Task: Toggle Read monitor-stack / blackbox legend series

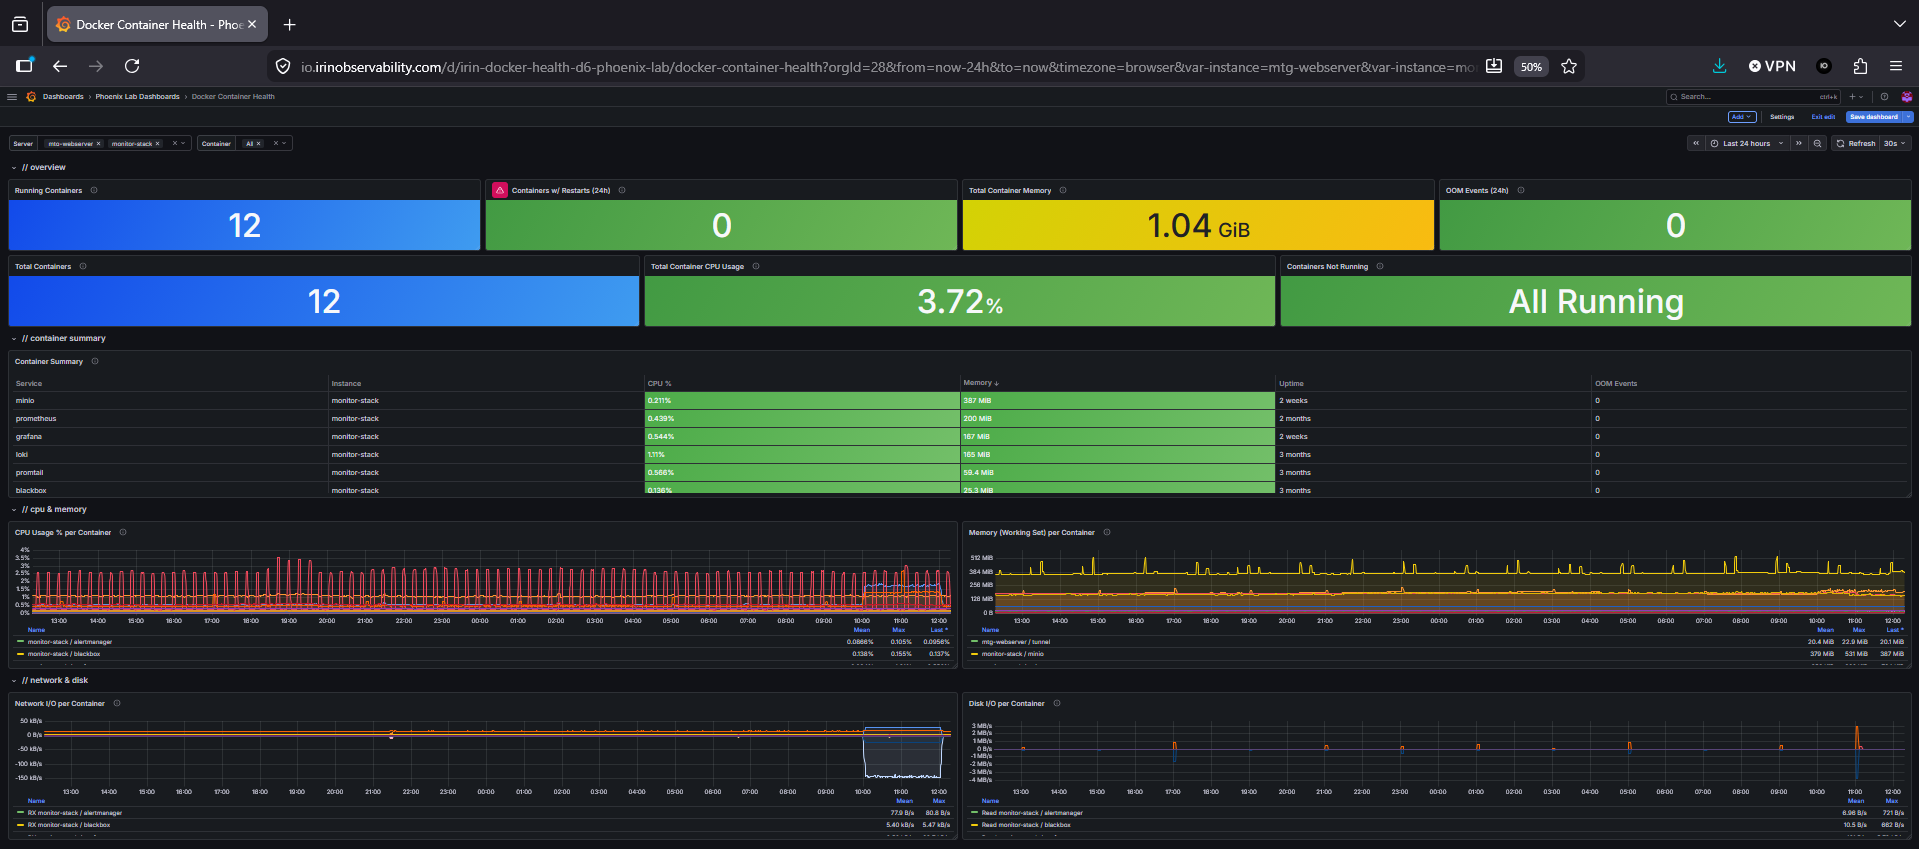Action: coord(1026,825)
